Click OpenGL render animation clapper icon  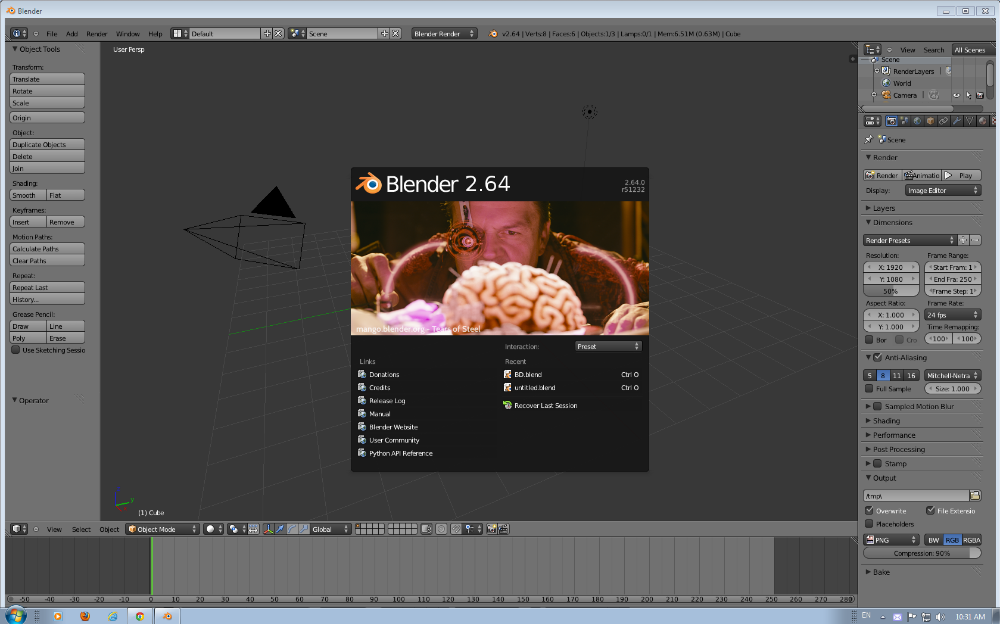[x=503, y=529]
